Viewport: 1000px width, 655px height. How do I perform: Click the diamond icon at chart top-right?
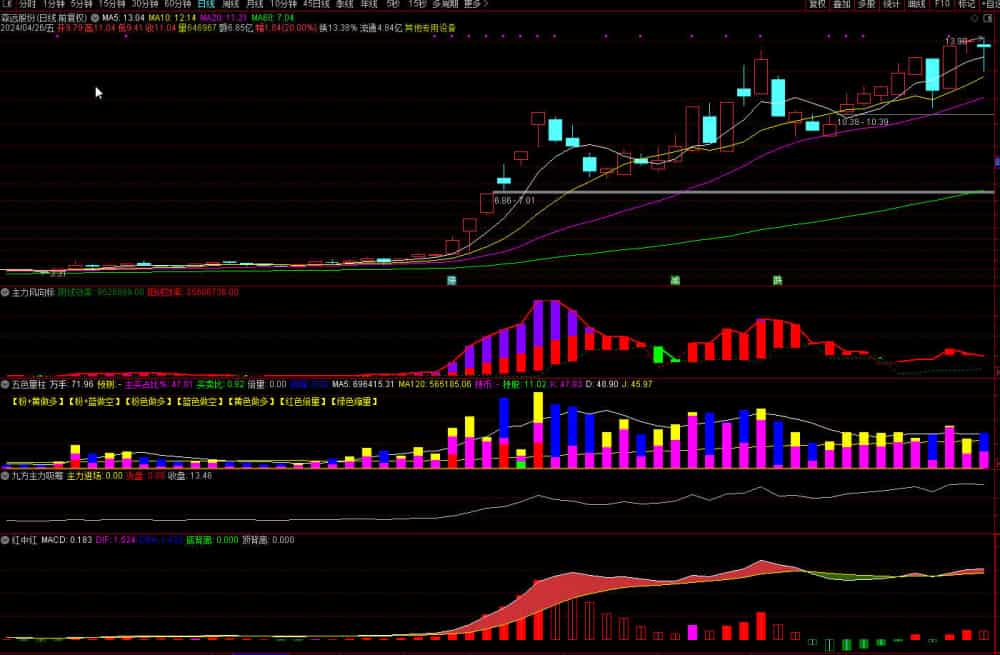coord(974,18)
